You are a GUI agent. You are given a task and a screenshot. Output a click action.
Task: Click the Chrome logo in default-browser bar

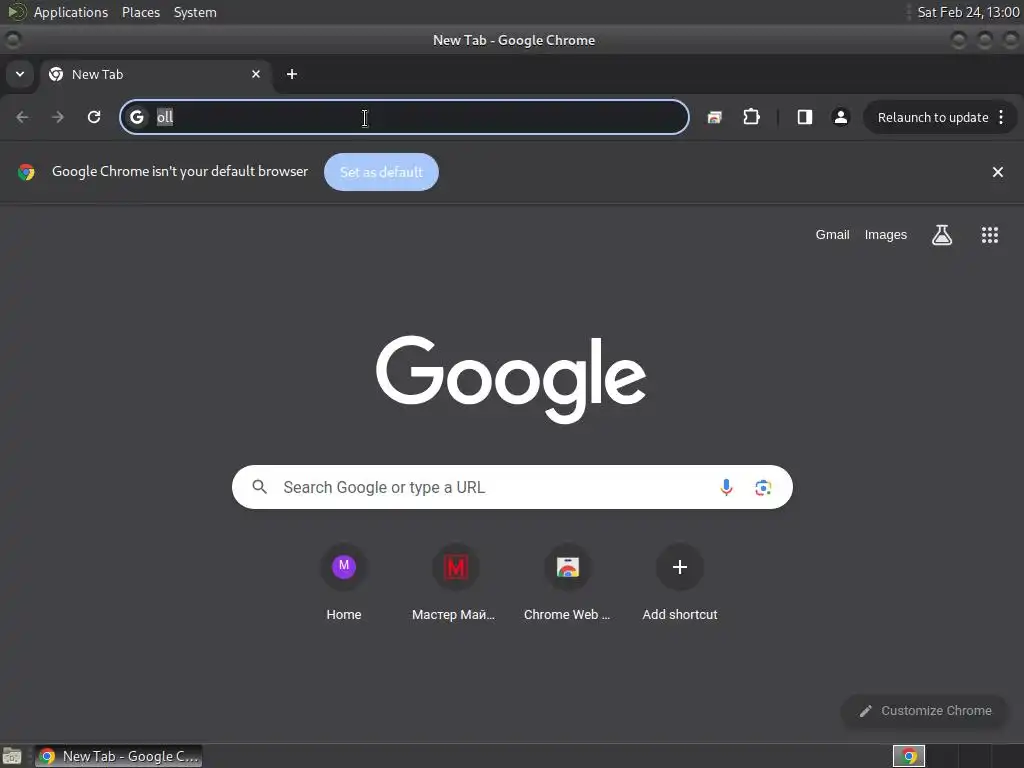point(26,172)
